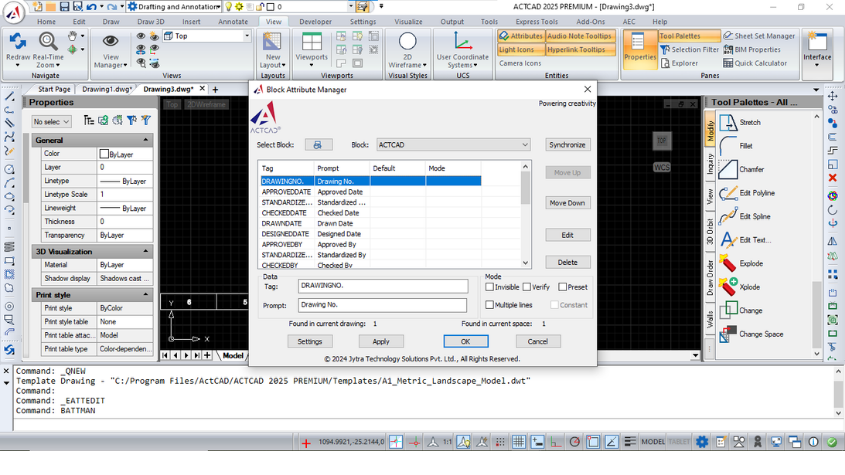This screenshot has height=475, width=845.
Task: Click into the Tag input field
Action: tap(383, 286)
